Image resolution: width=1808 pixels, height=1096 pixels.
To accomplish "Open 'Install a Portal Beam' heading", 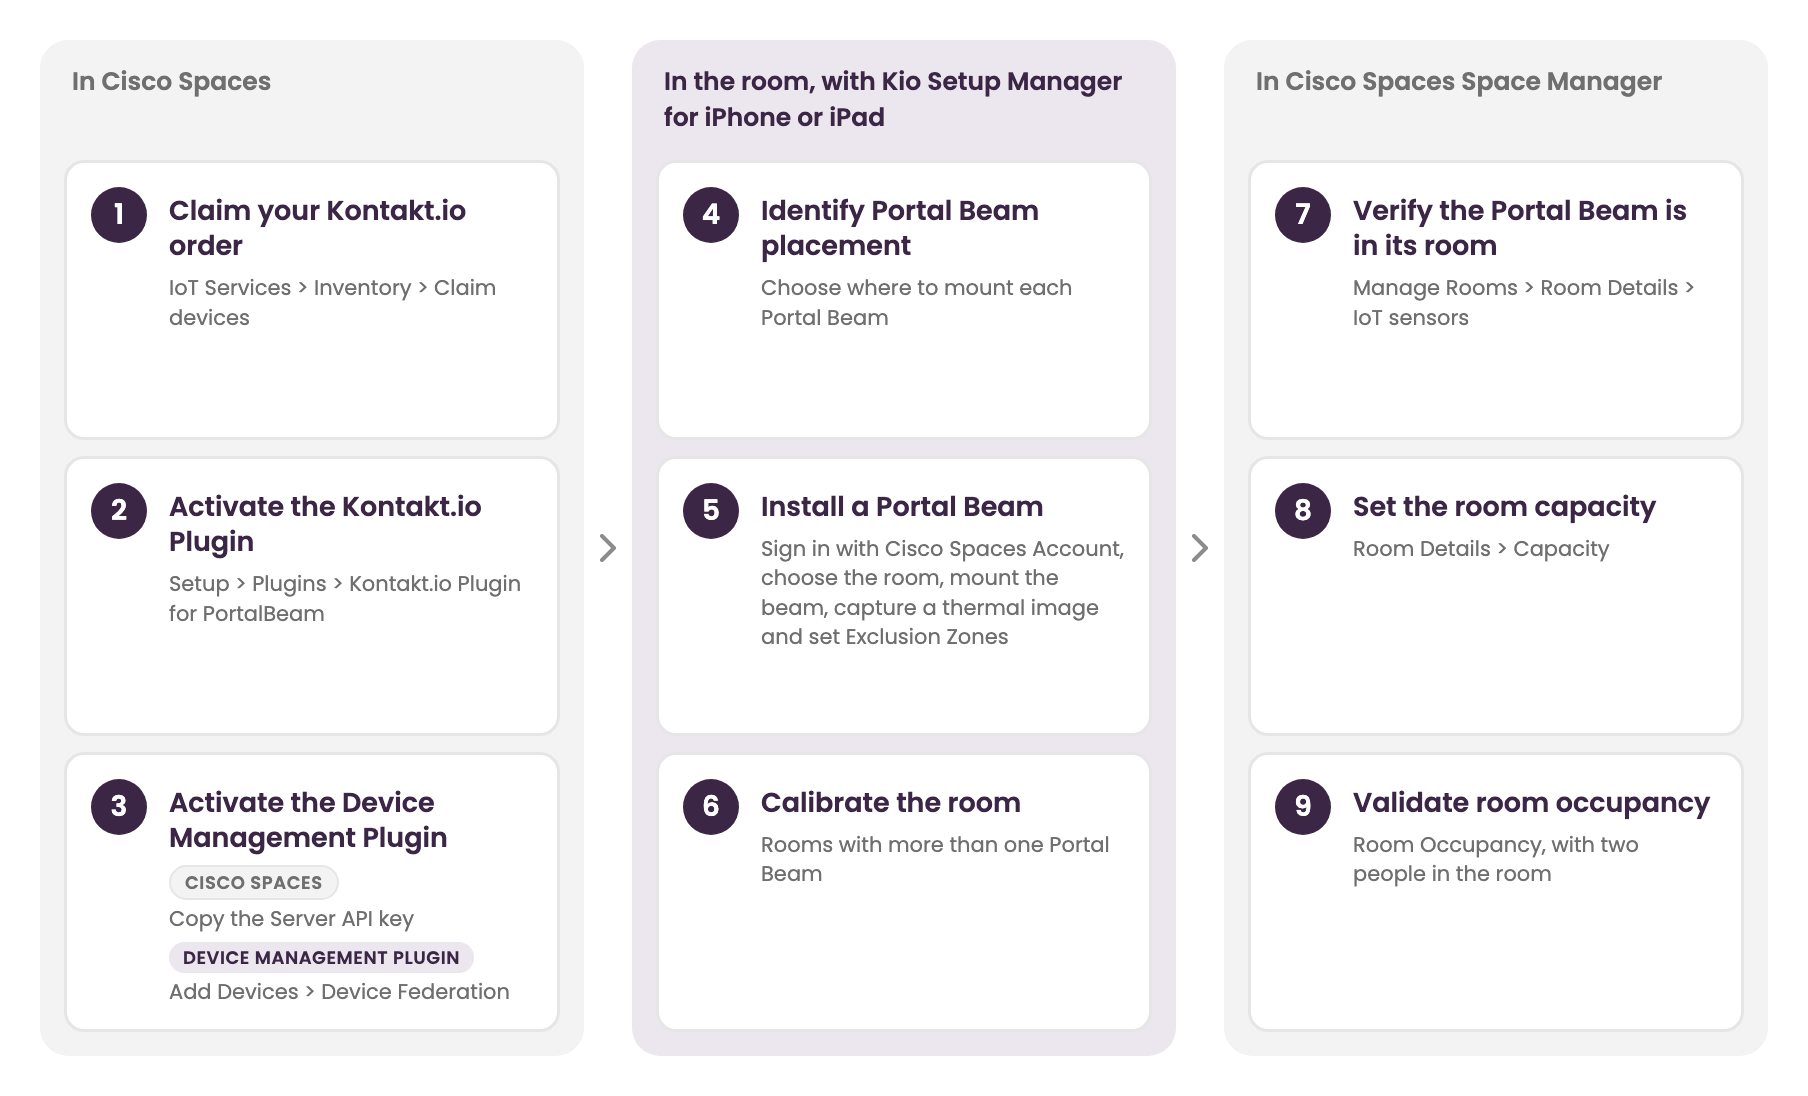I will click(902, 507).
